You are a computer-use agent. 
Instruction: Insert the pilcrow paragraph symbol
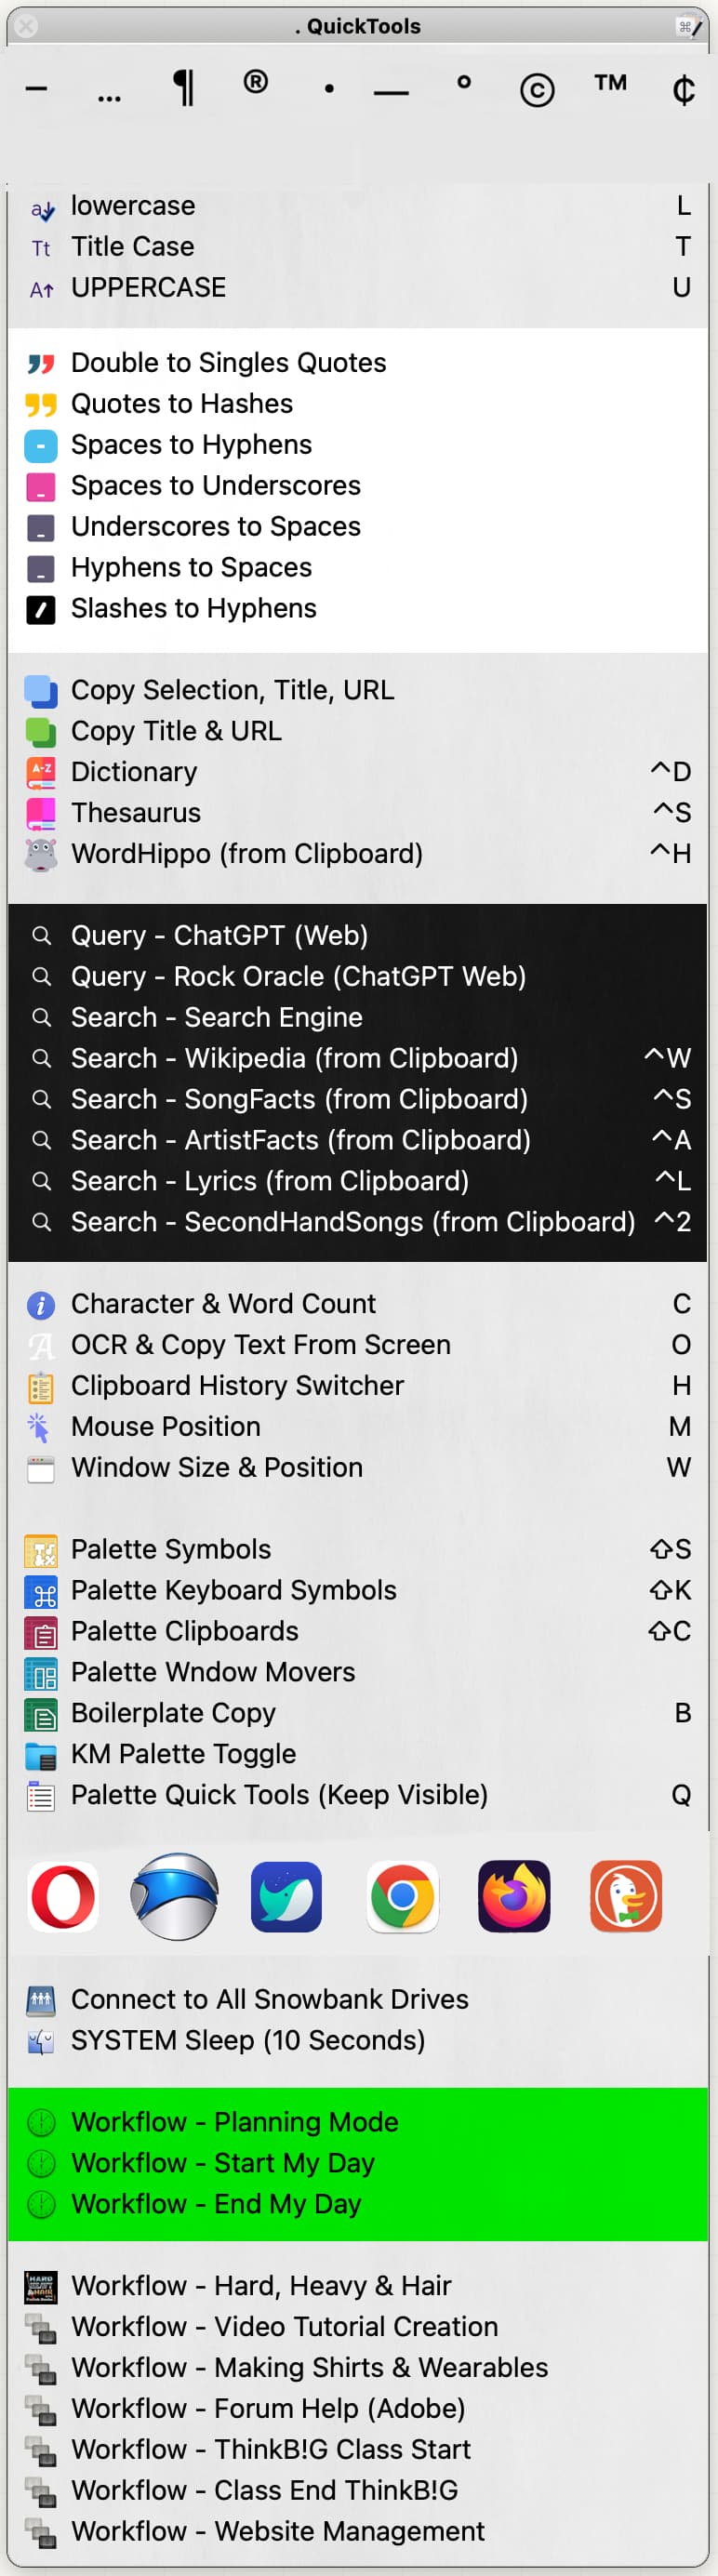(183, 88)
